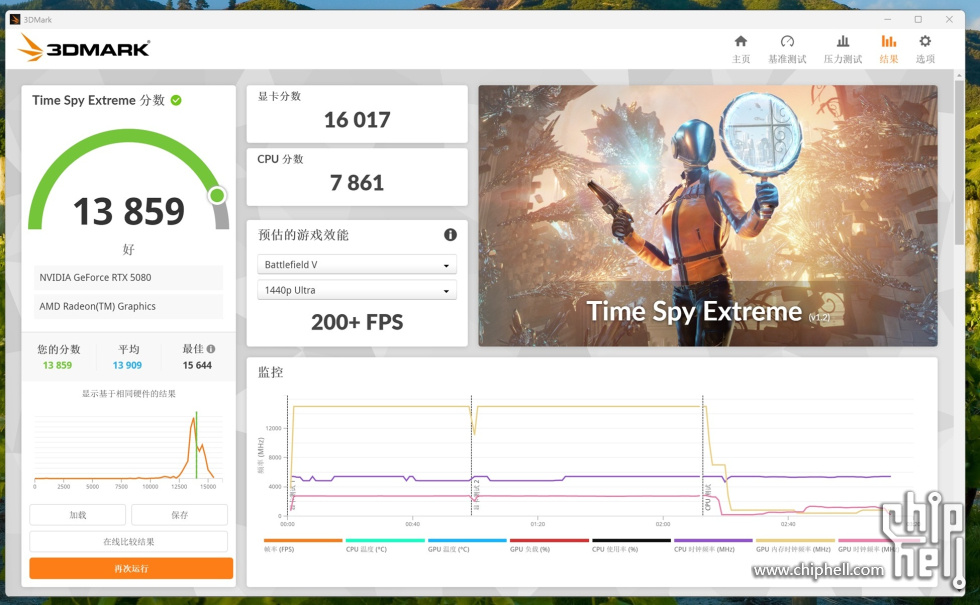The image size is (980, 605).
Task: Click the Time Spy Extreme preview image
Action: point(708,216)
